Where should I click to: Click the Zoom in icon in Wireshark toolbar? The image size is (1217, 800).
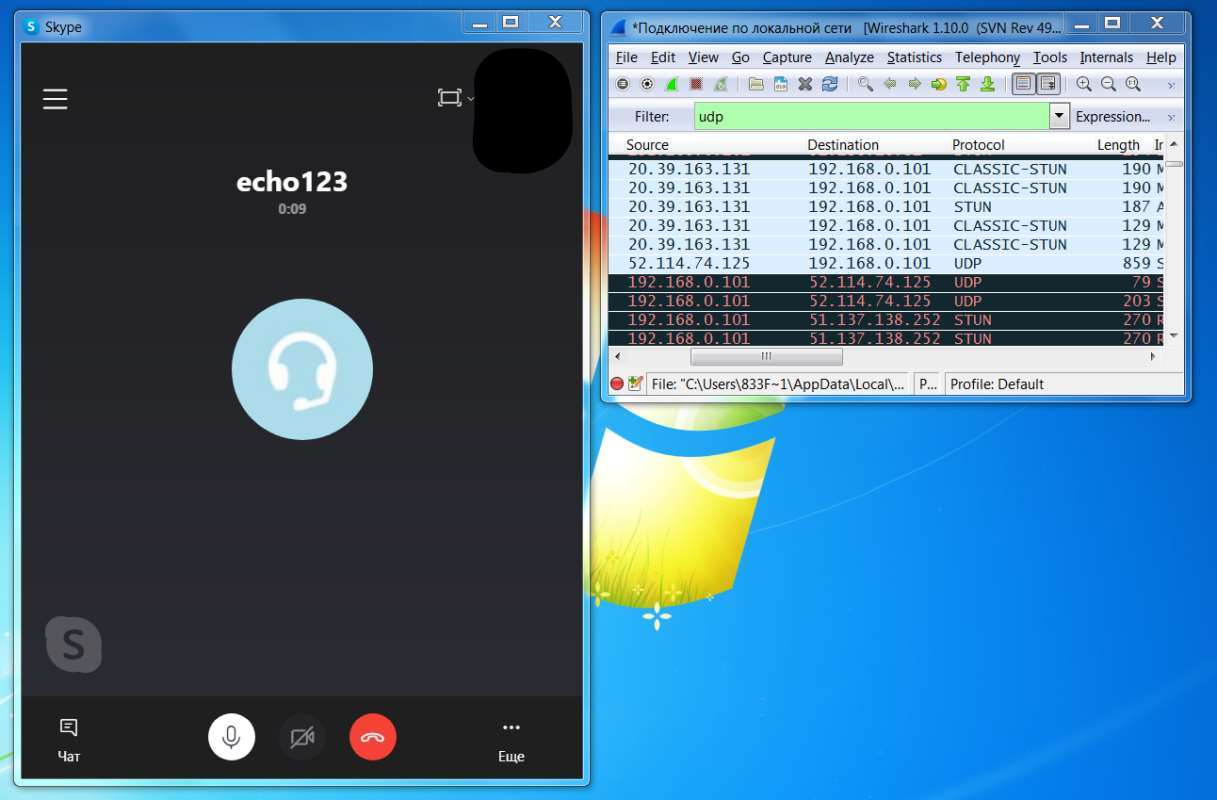click(x=1084, y=84)
